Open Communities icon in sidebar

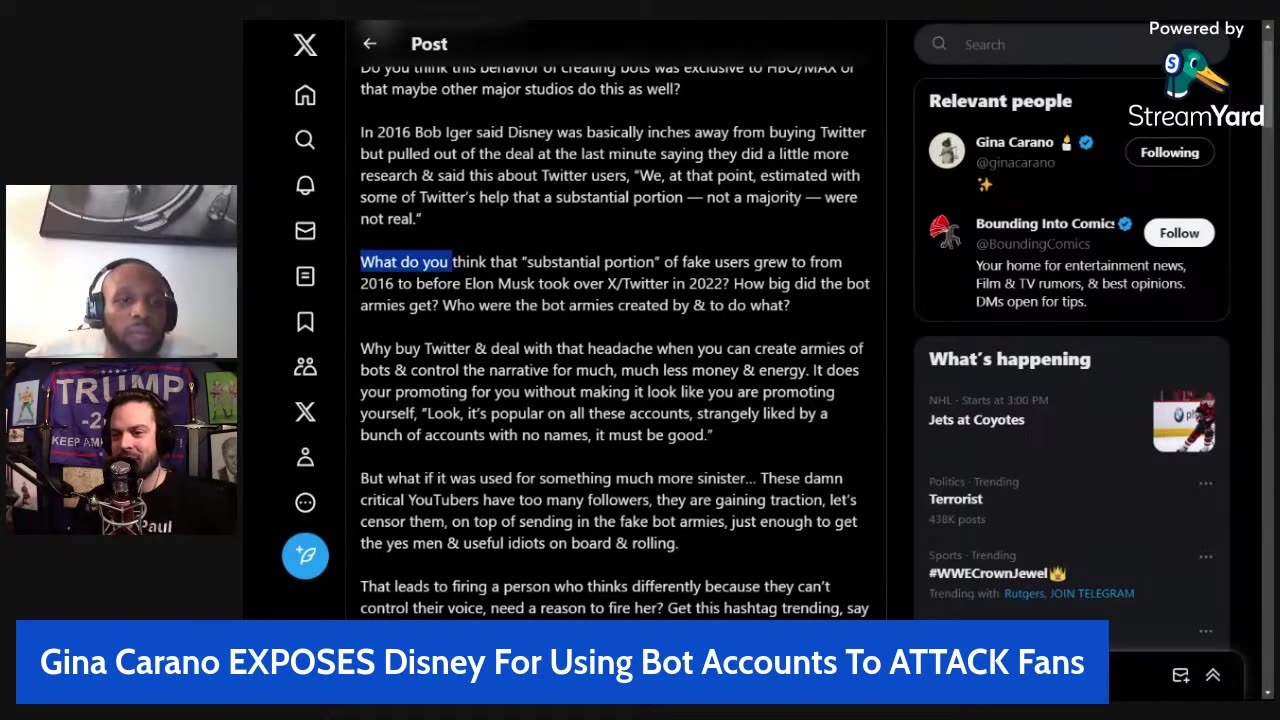[x=305, y=367]
